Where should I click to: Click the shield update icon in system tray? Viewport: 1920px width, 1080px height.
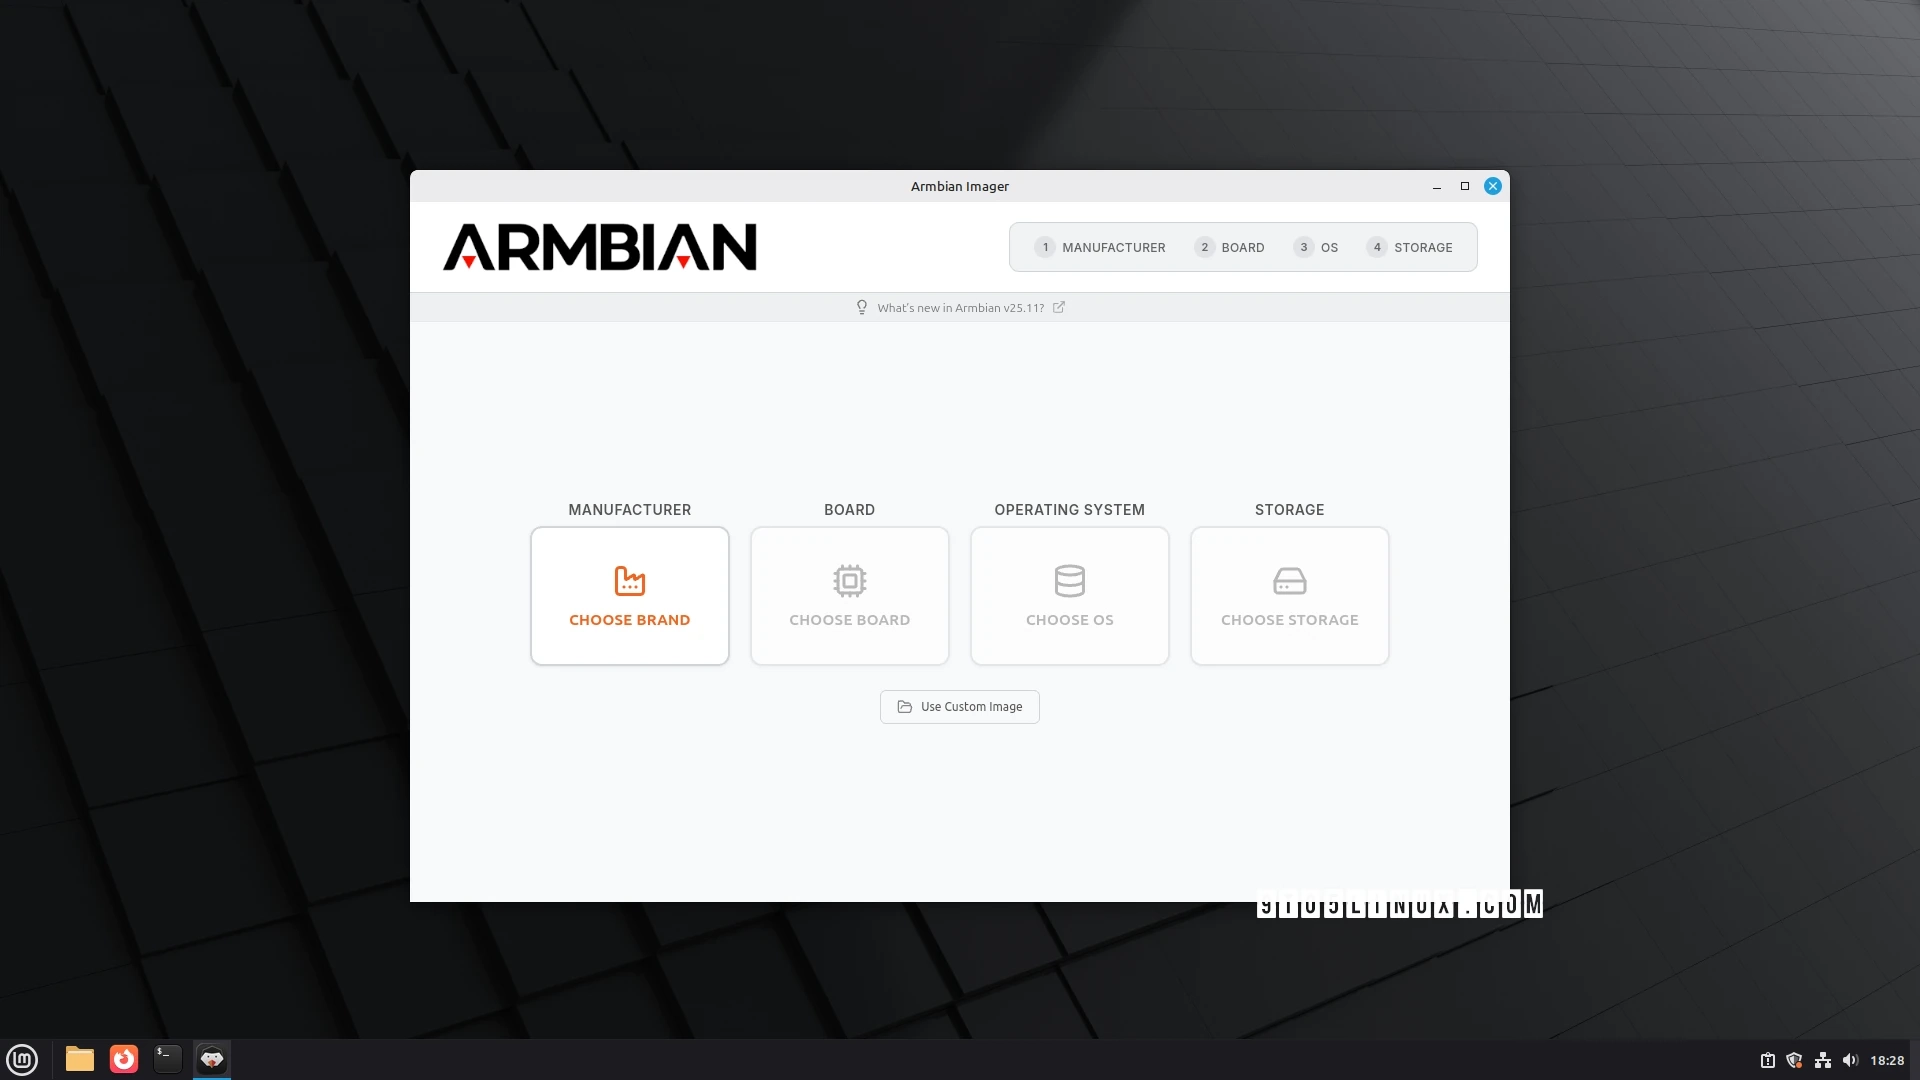point(1794,1060)
